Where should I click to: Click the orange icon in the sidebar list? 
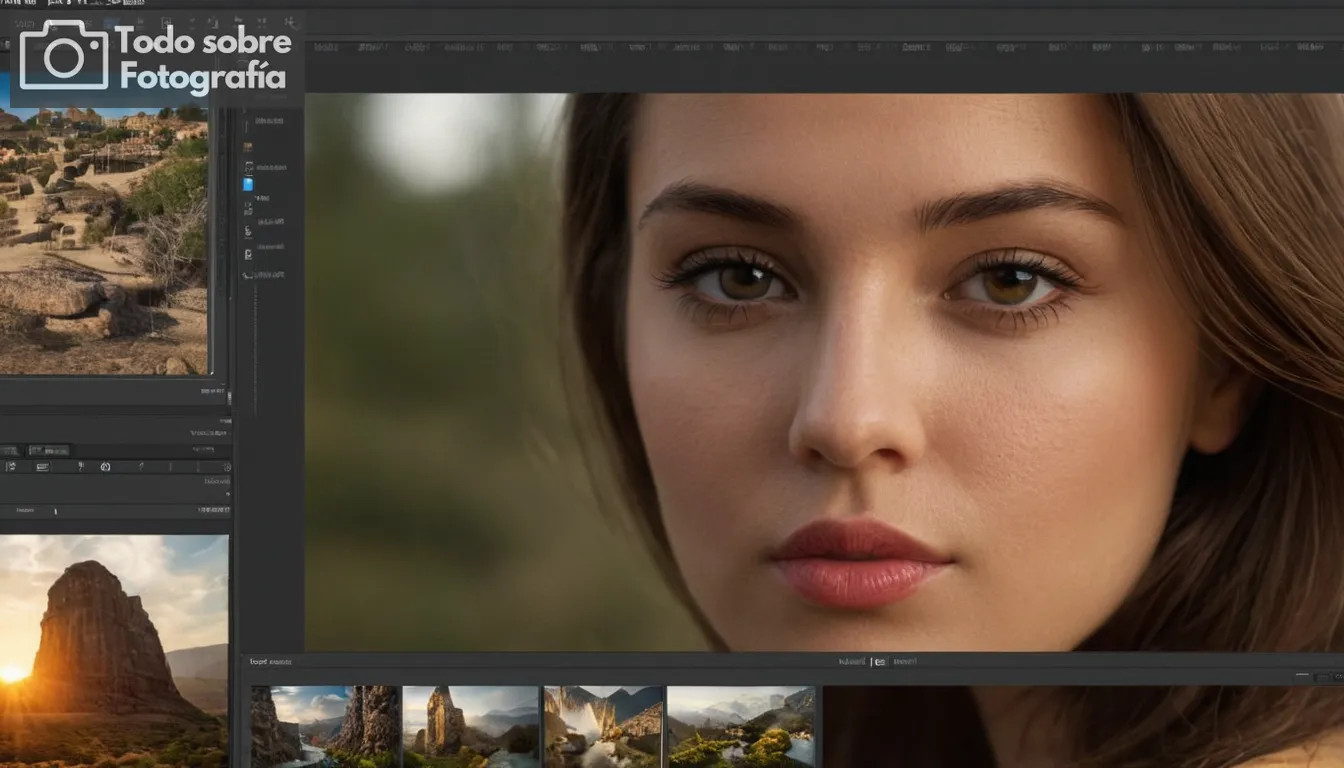coord(248,146)
